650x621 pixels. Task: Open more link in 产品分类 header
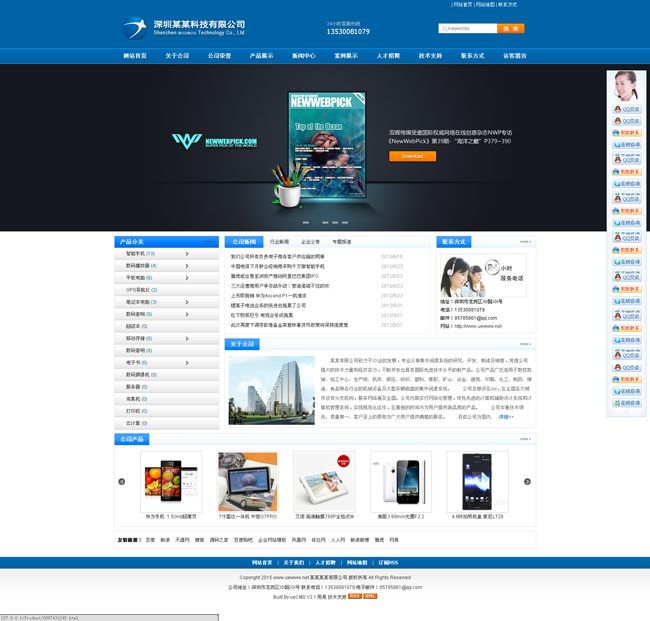[x=209, y=242]
